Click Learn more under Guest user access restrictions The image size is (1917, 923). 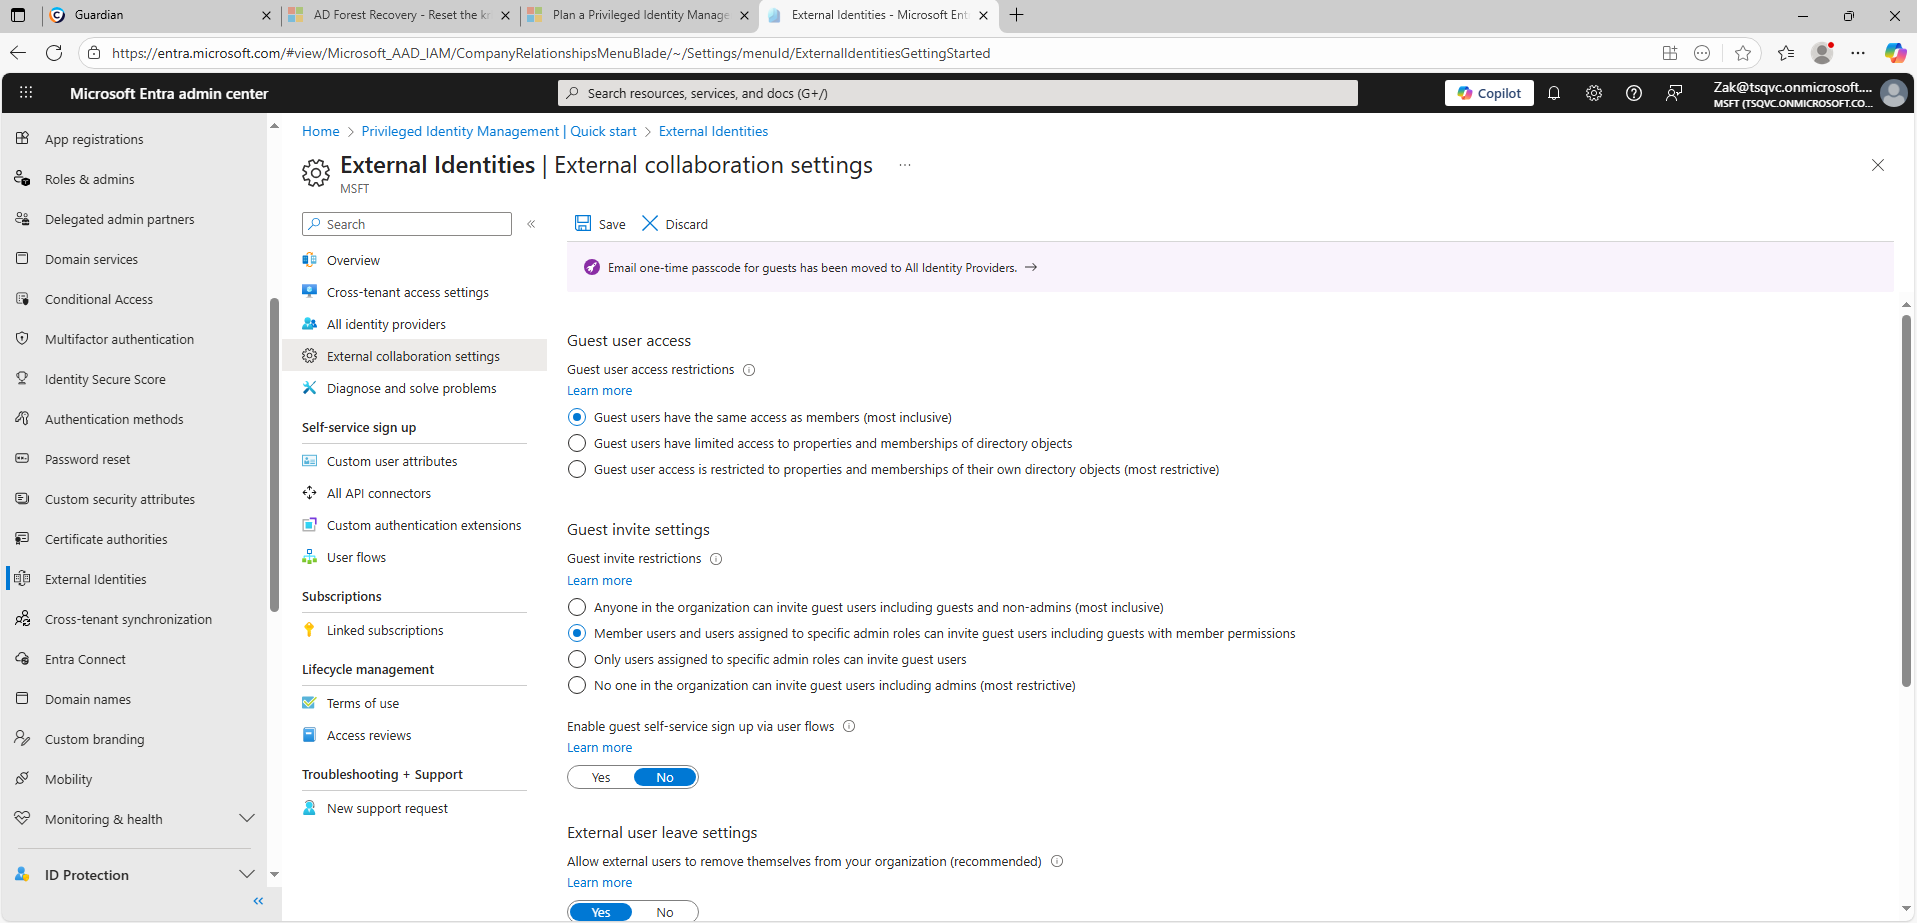coord(599,391)
